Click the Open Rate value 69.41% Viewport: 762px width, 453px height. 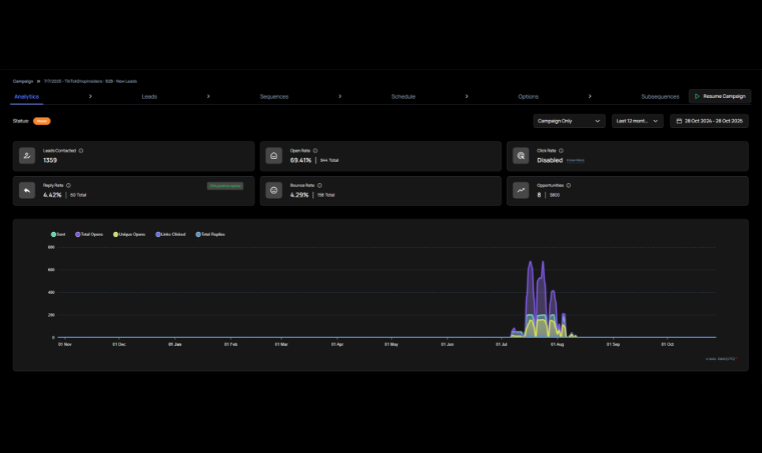(x=300, y=160)
